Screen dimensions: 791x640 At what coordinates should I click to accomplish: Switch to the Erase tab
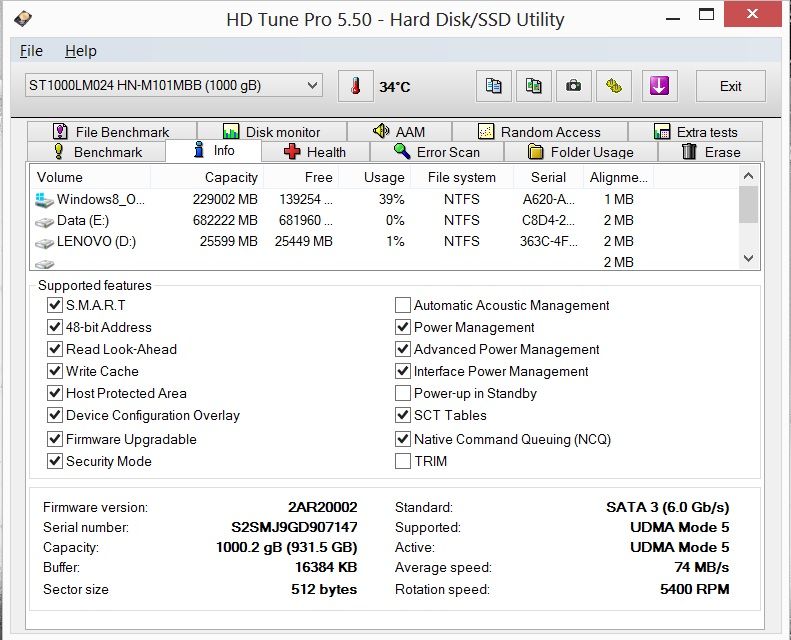711,152
